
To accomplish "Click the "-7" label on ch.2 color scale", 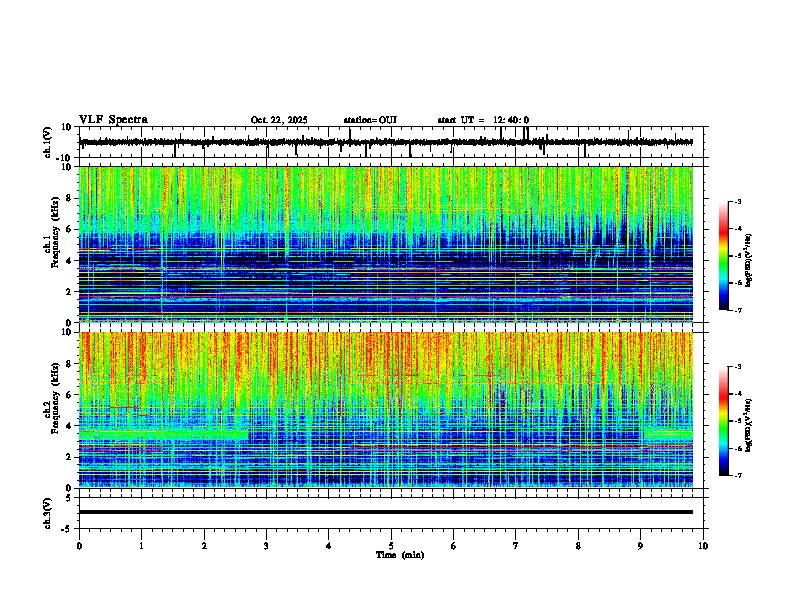I will point(737,475).
